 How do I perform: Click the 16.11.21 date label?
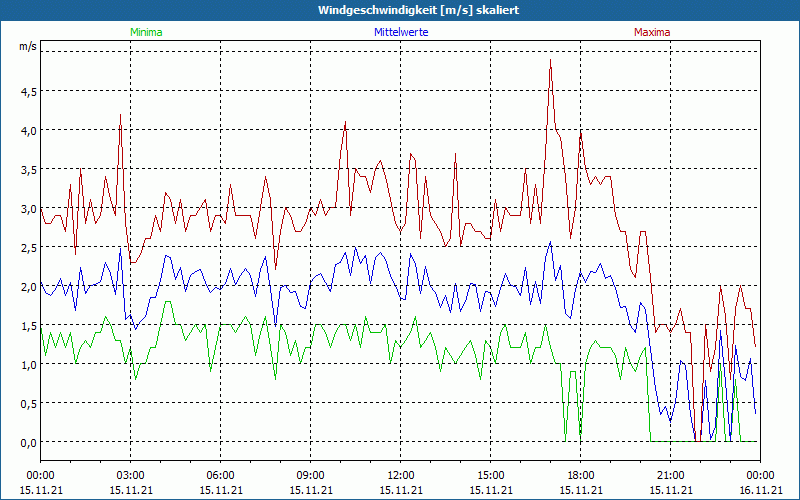760,490
